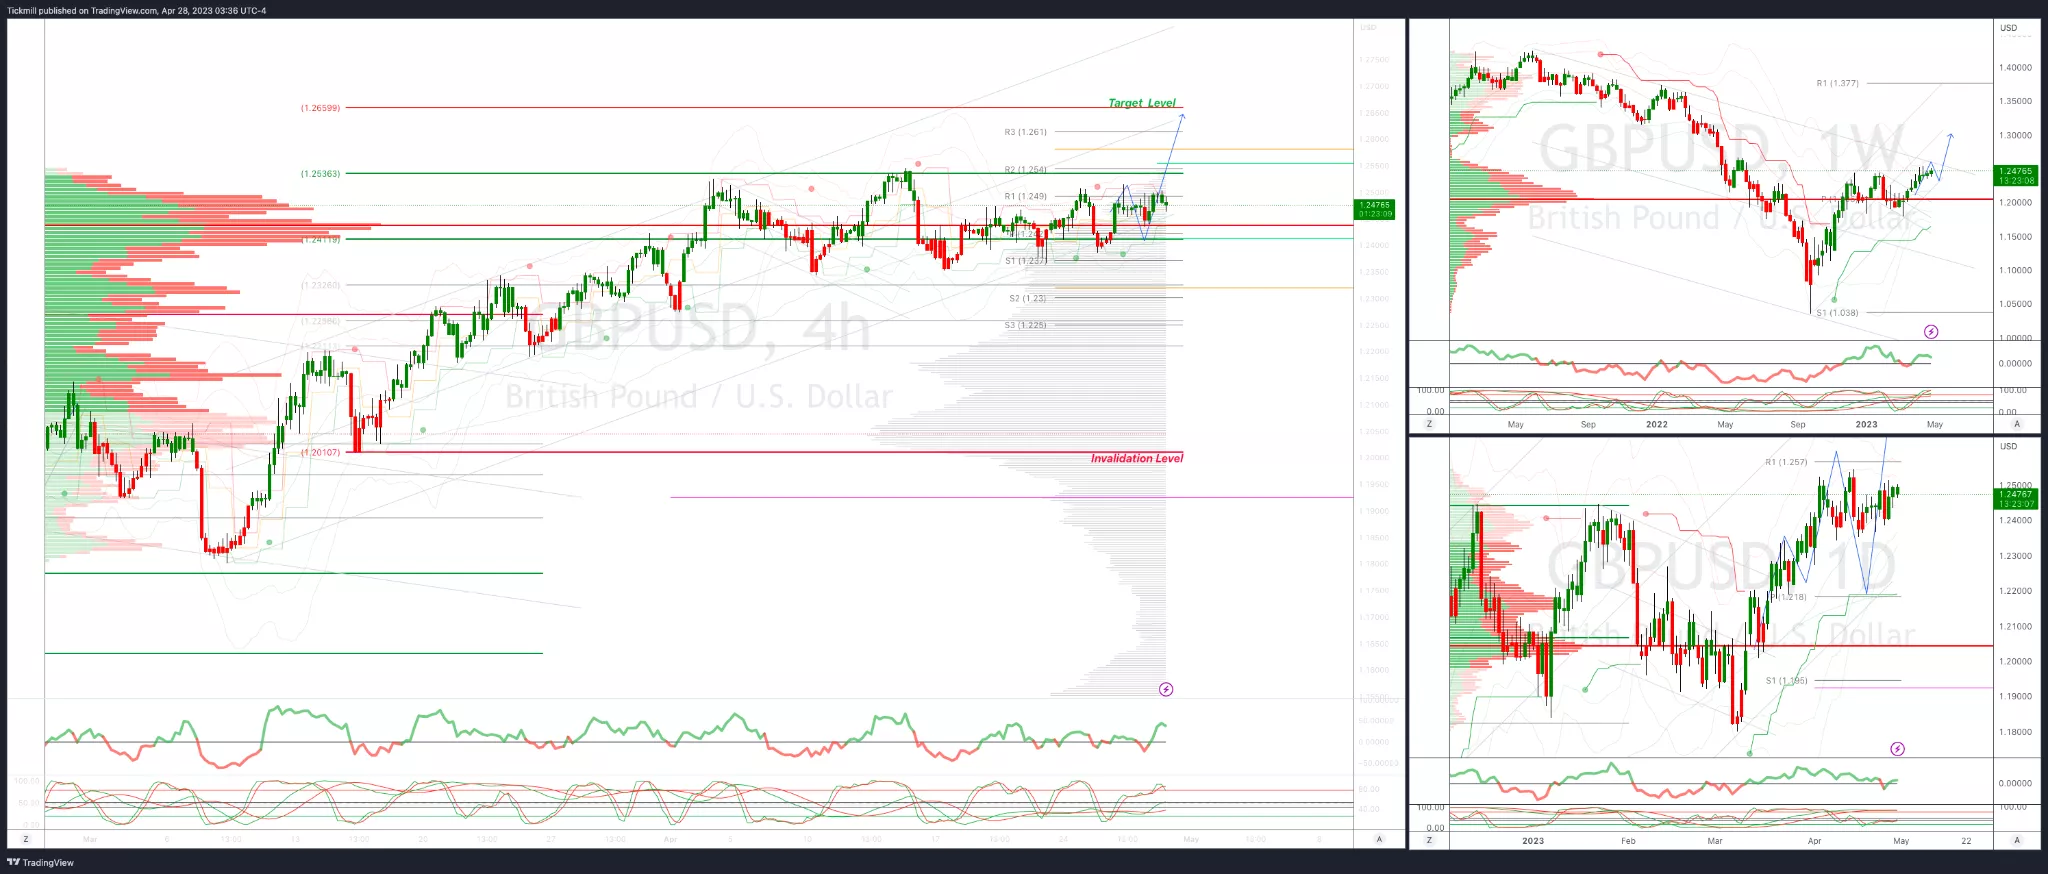Click the R1 (1.257) pivot label on the daily chart

tap(1786, 462)
